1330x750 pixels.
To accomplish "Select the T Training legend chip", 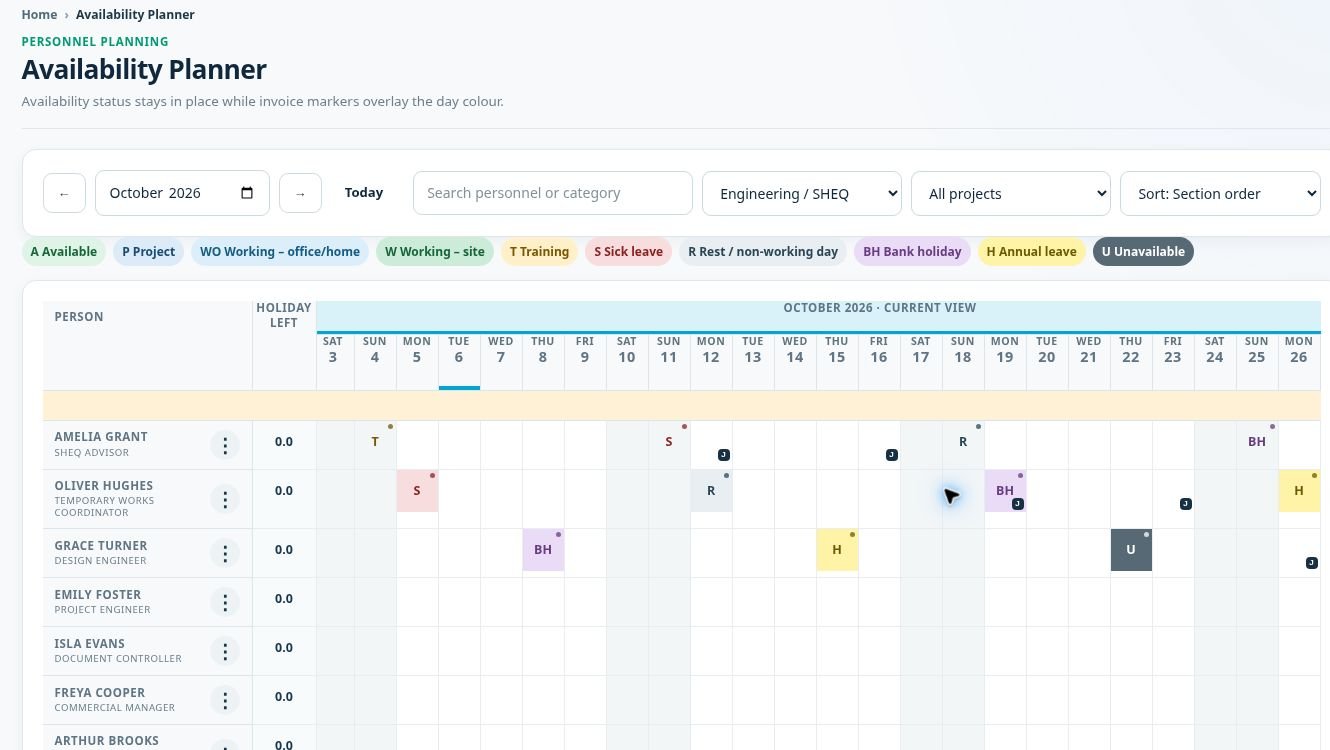I will (539, 252).
